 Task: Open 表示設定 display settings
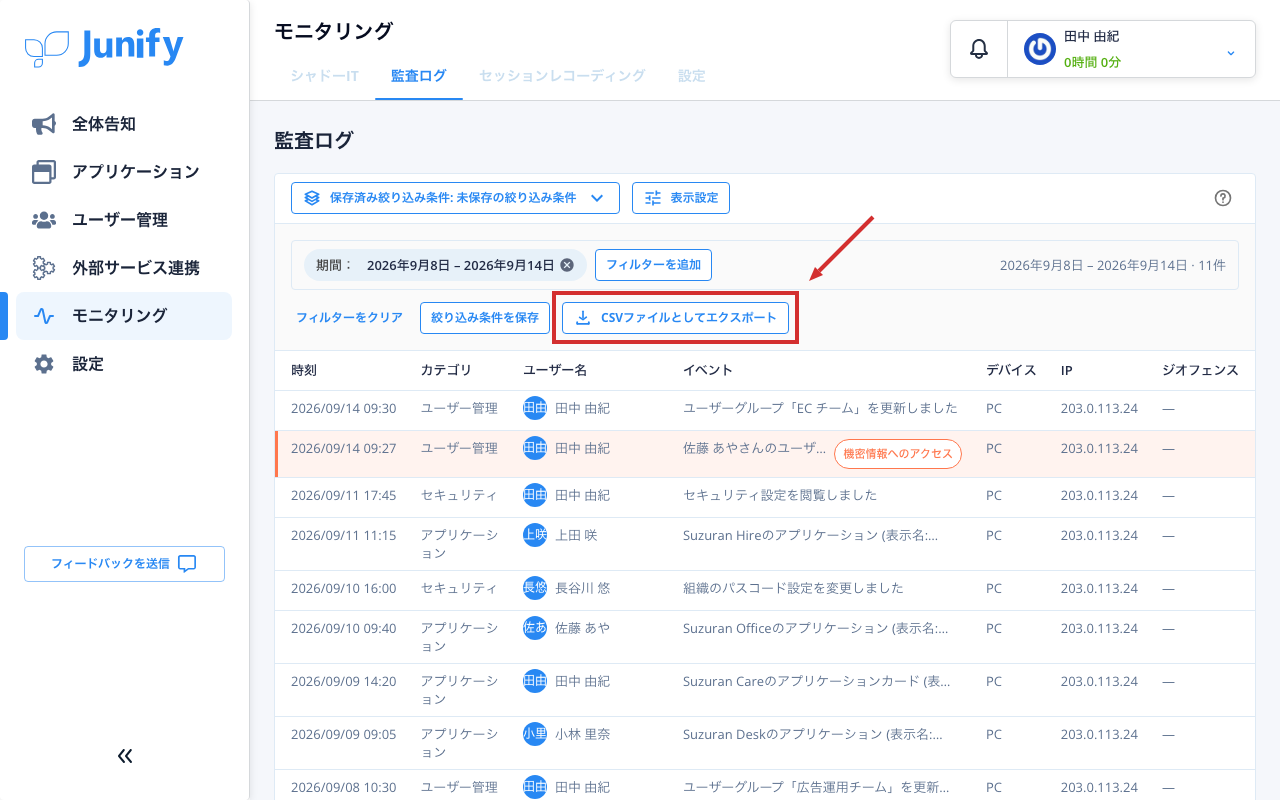681,198
